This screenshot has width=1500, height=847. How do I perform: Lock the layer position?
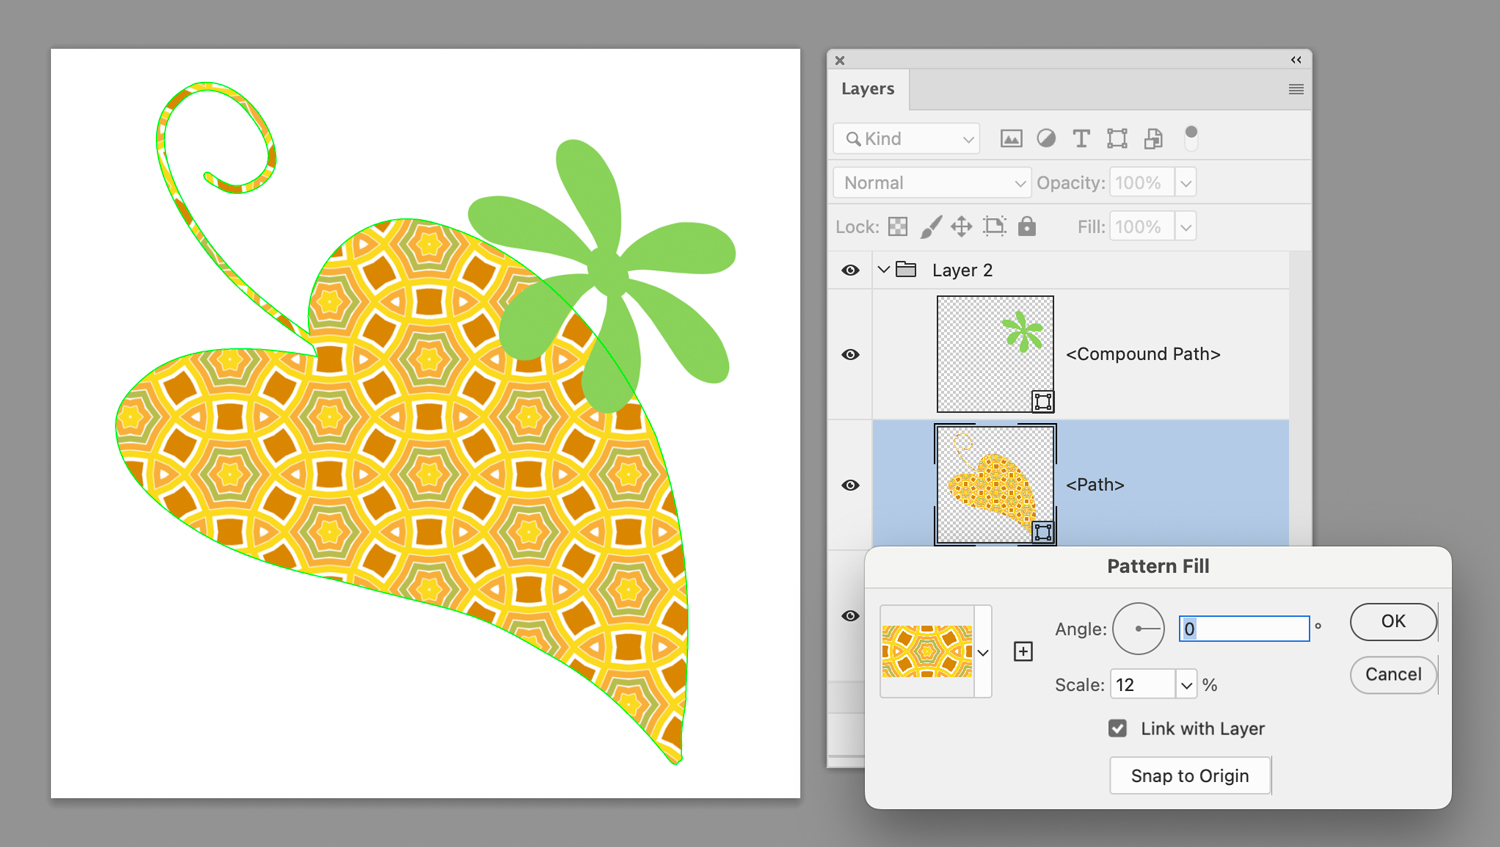961,226
